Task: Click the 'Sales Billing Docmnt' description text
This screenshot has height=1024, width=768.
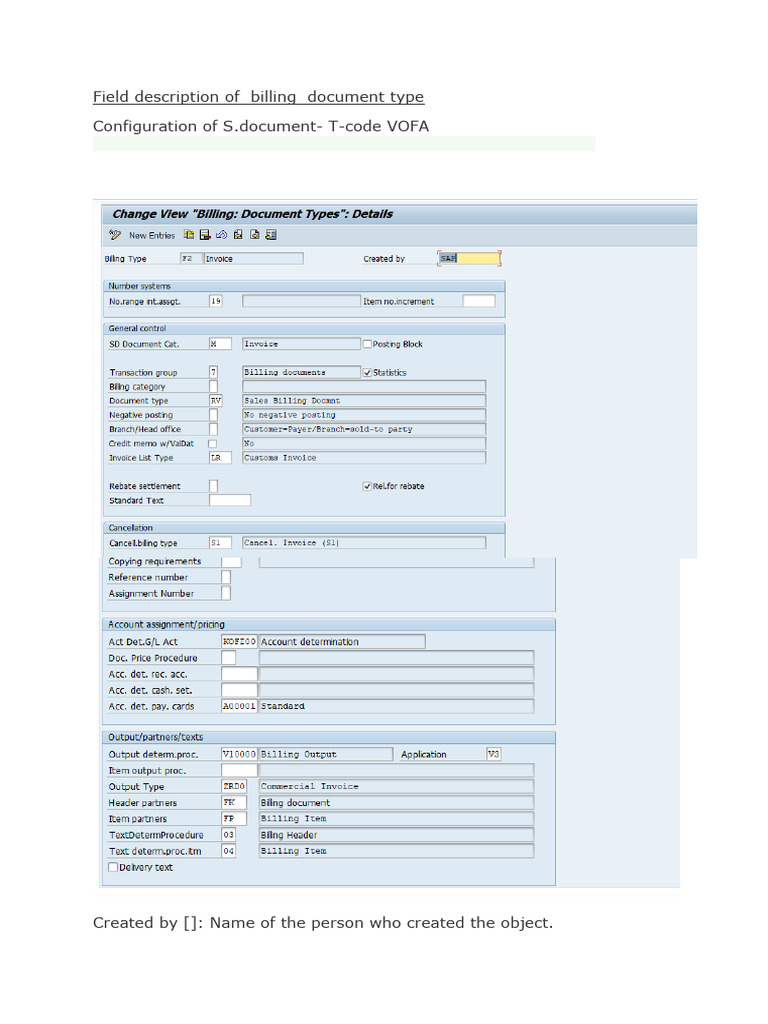Action: [292, 401]
